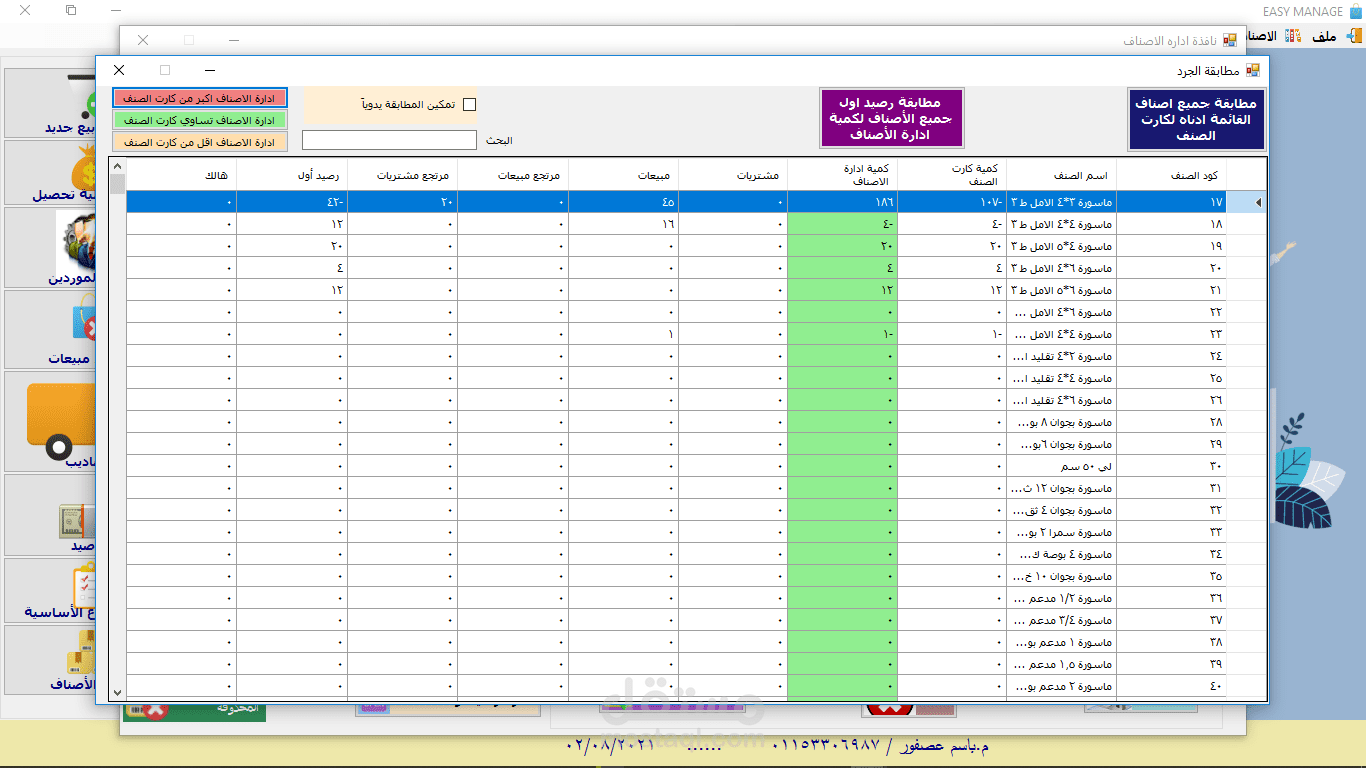Select item code ٢١ cell
The height and width of the screenshot is (768, 1366).
[1171, 290]
